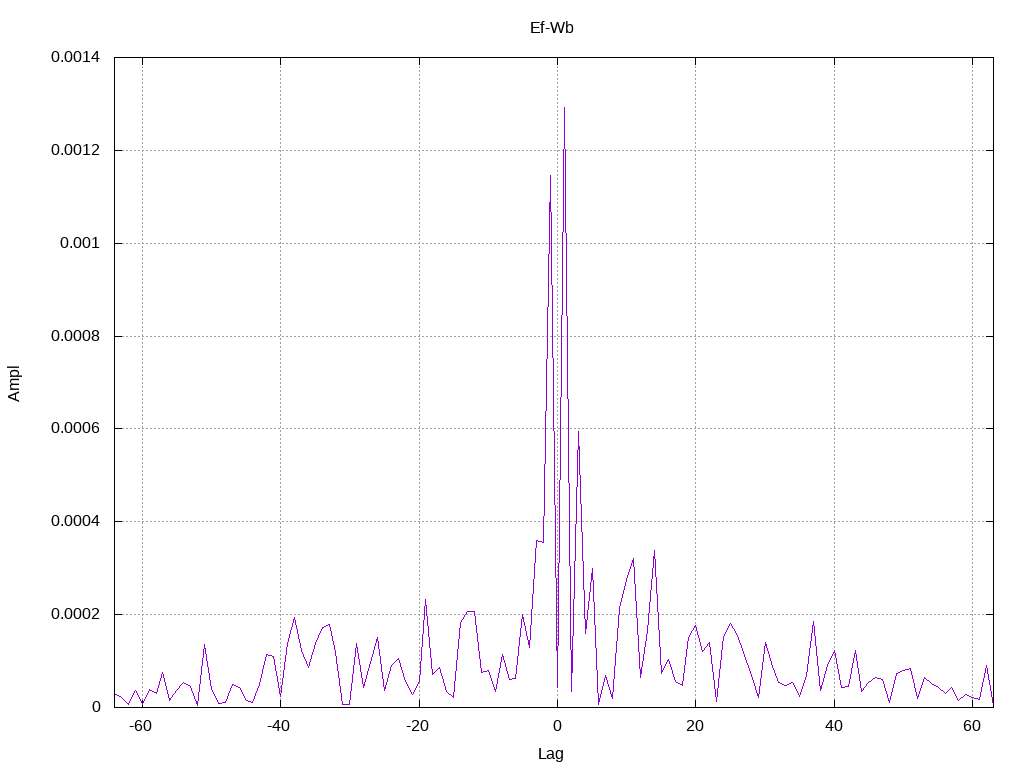Viewport: 1024px width, 768px height.
Task: Click the y-axis tick label 0.0006
Action: (x=75, y=428)
